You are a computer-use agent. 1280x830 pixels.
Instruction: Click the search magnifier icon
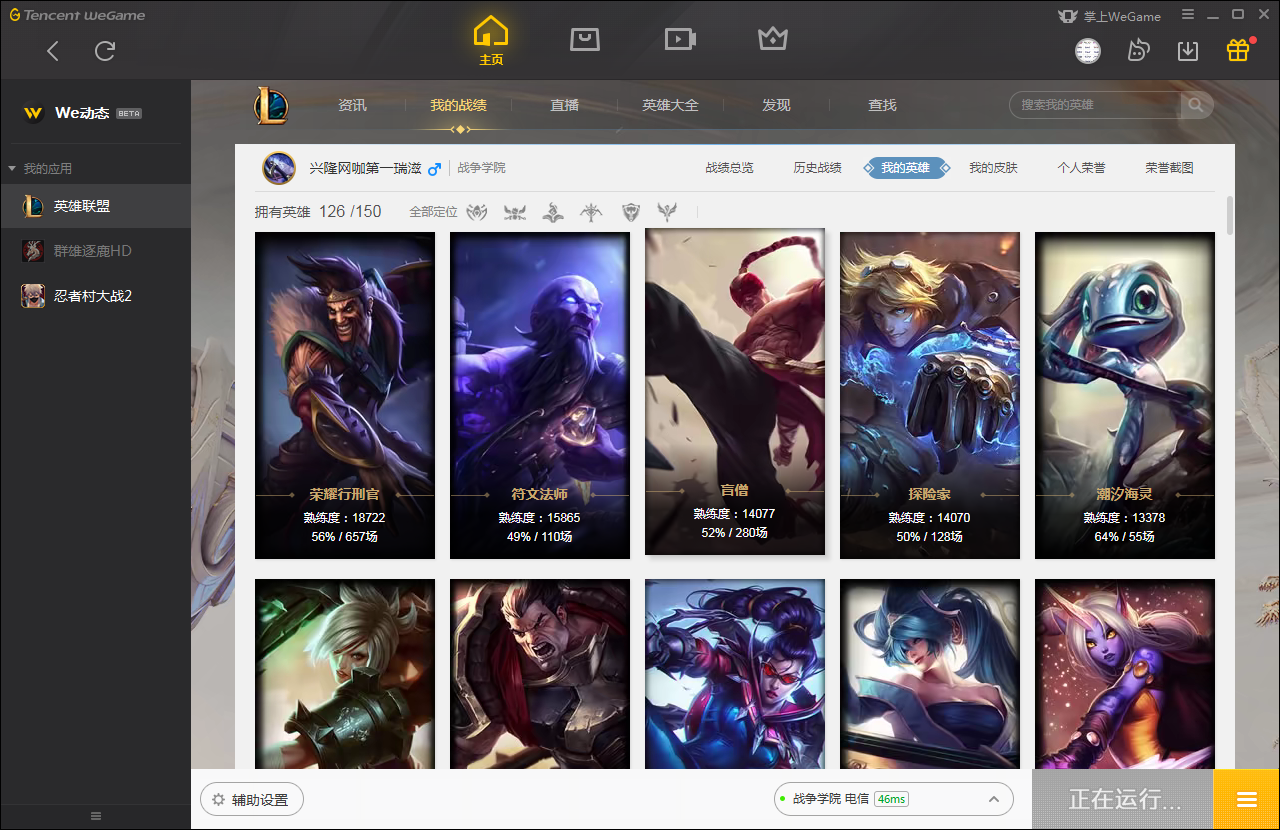pyautogui.click(x=1195, y=105)
